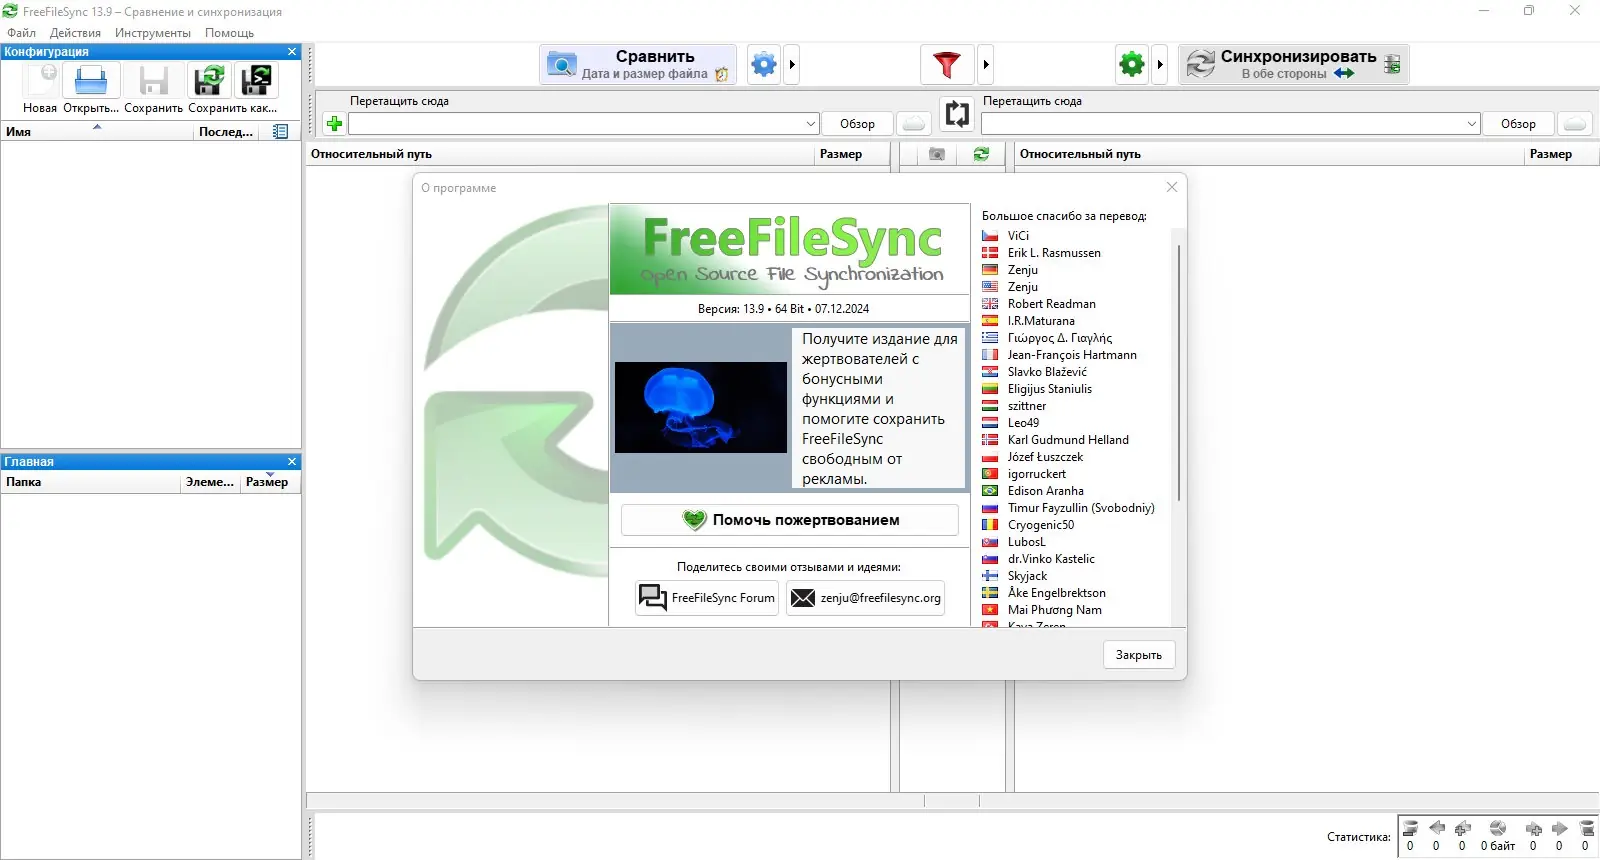Click right Обзор browse button
Viewport: 1600px width, 860px height.
1518,123
